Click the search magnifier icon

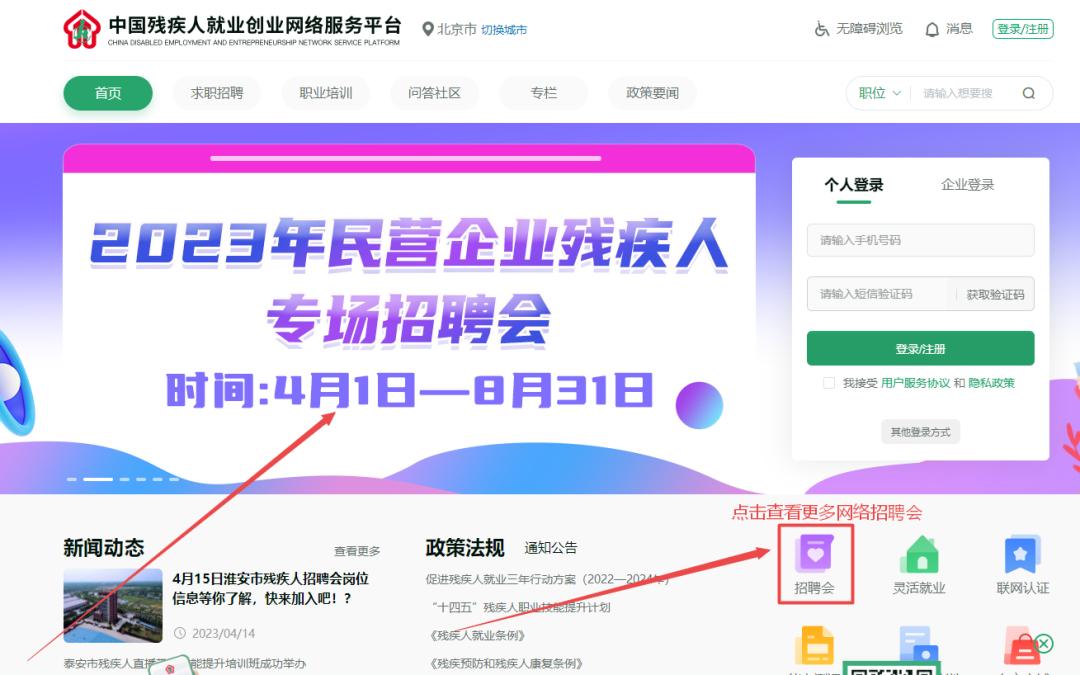pyautogui.click(x=1028, y=92)
